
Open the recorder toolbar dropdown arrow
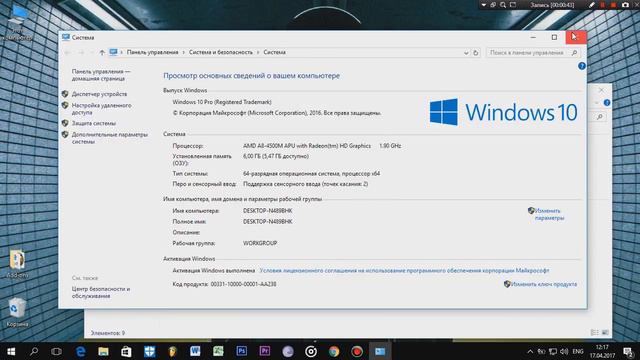point(484,5)
